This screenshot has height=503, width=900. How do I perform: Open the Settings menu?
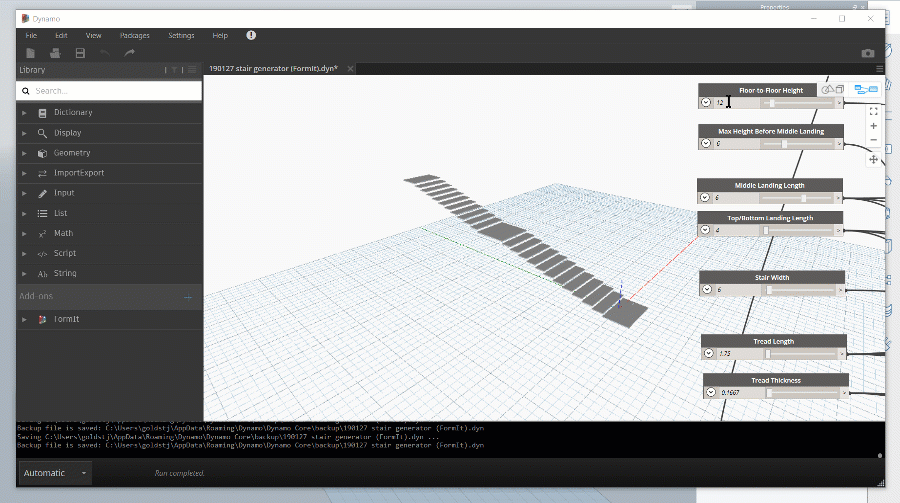tap(181, 36)
